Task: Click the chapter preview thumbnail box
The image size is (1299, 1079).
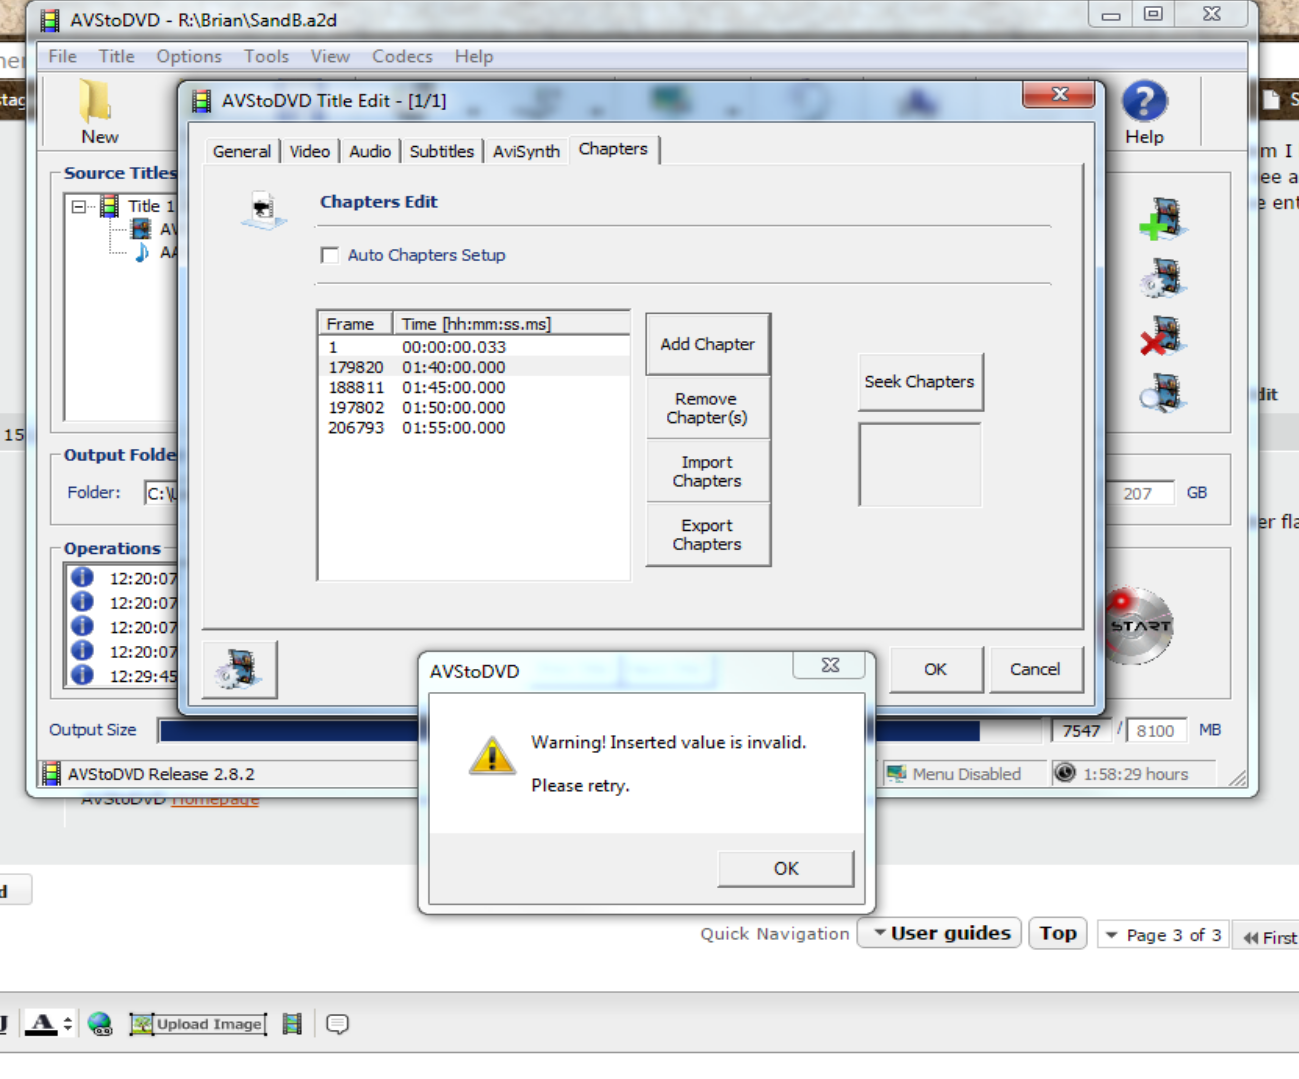Action: (920, 465)
